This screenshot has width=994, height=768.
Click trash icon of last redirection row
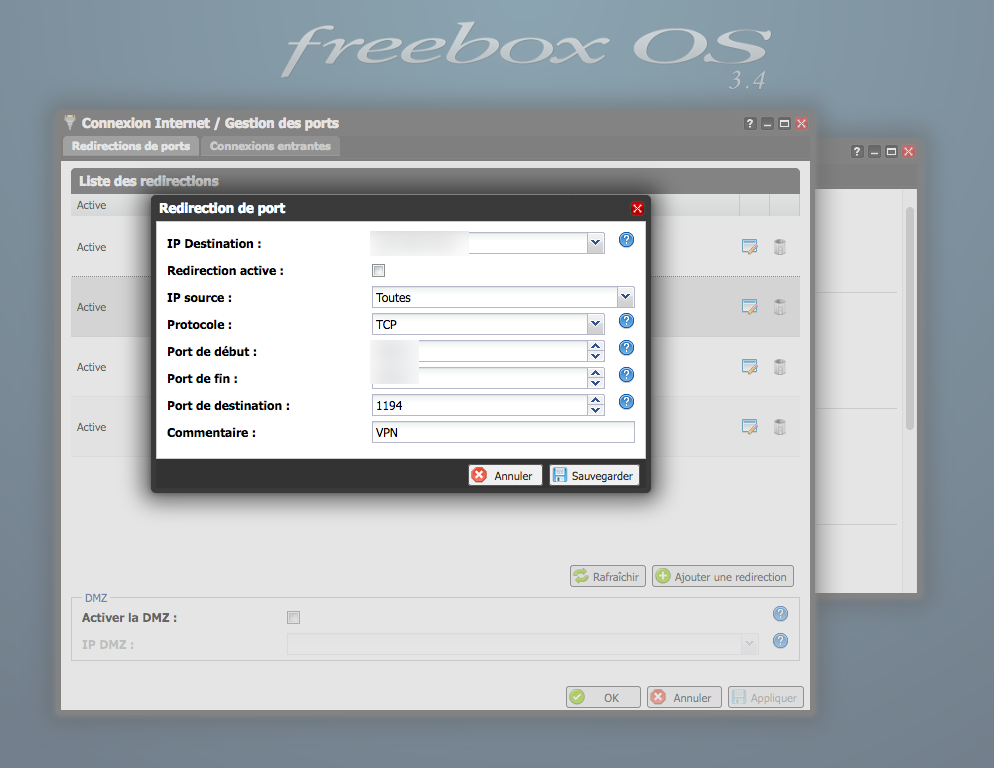click(x=780, y=427)
